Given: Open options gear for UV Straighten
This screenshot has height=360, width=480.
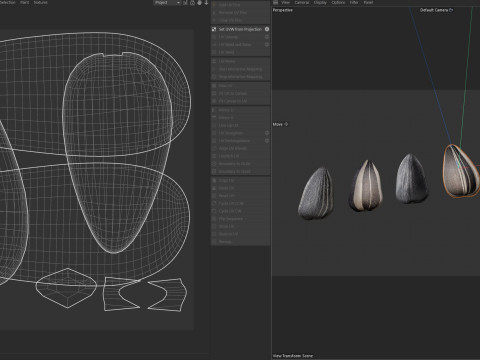Looking at the screenshot, I should click(267, 133).
